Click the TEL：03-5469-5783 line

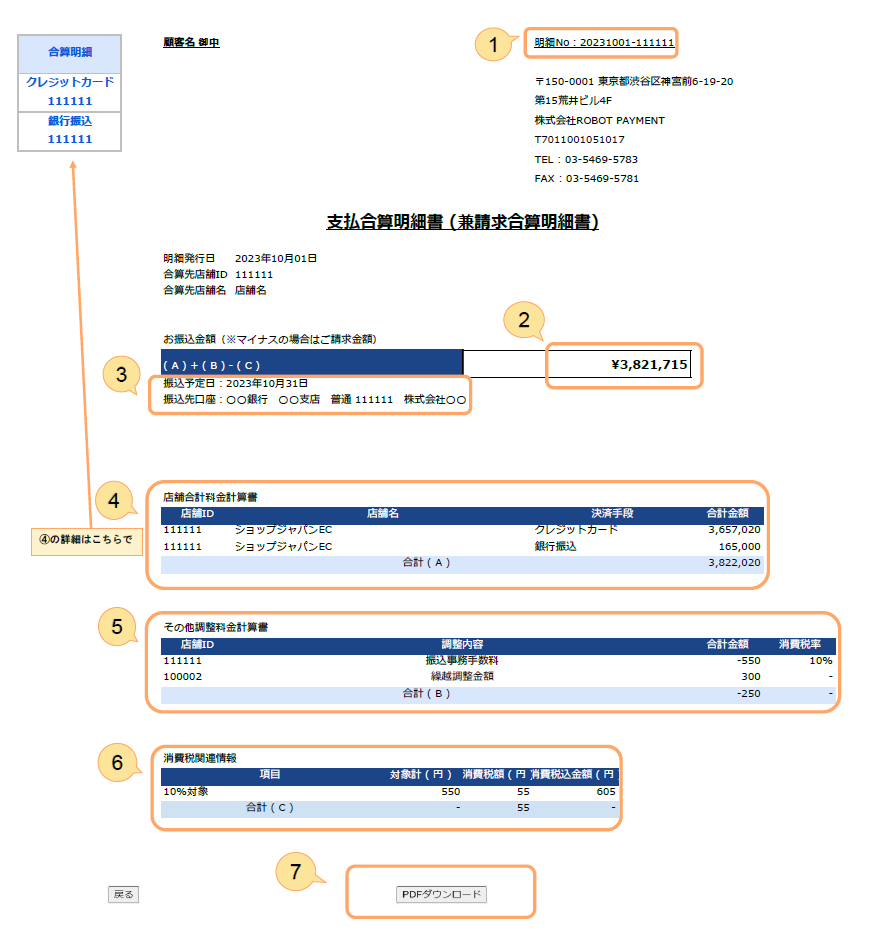click(x=586, y=160)
